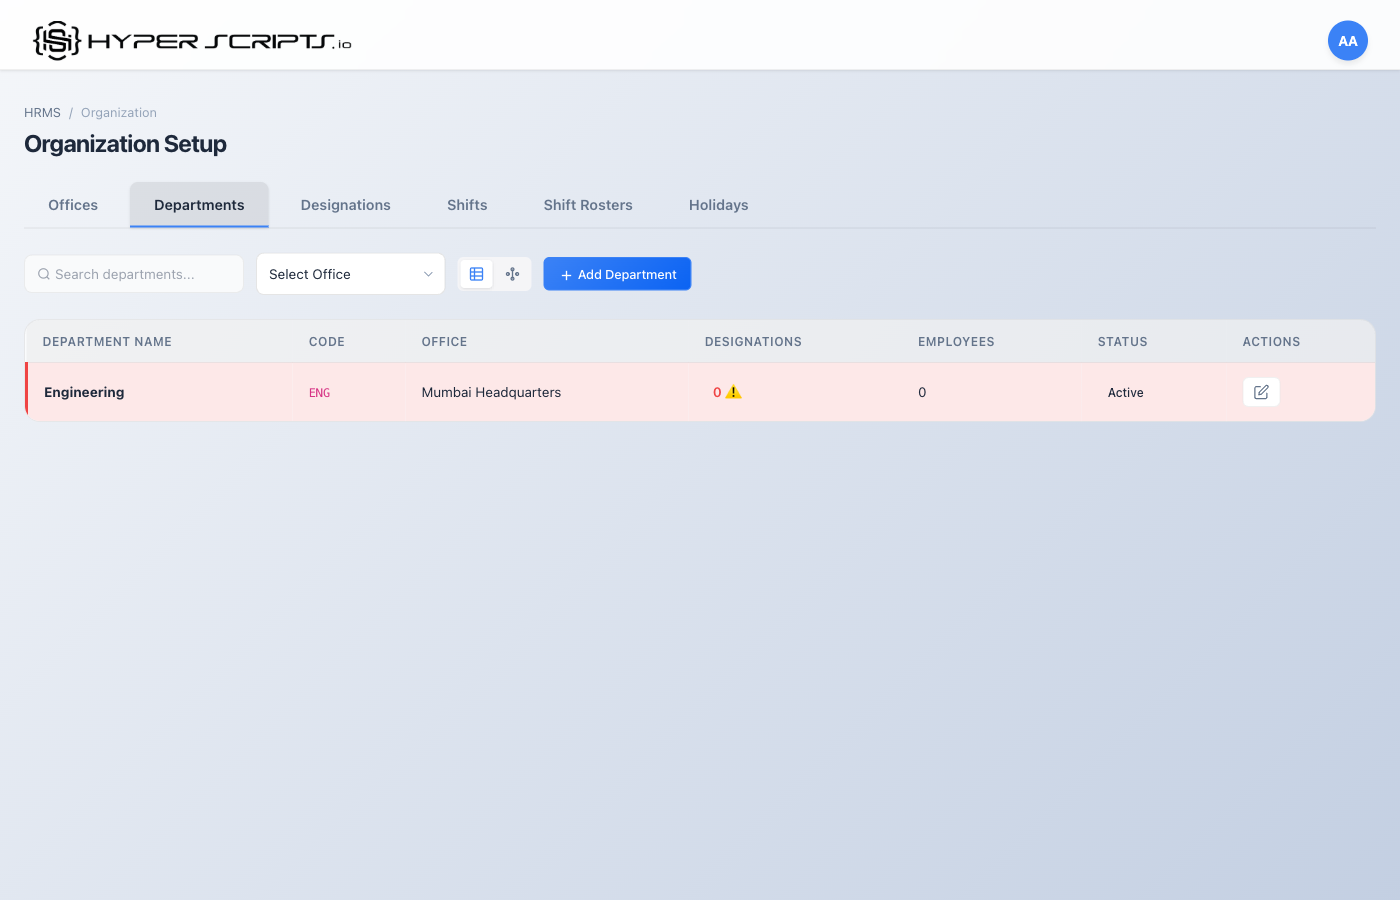1400x900 pixels.
Task: Switch to the Designations tab
Action: [x=345, y=205]
